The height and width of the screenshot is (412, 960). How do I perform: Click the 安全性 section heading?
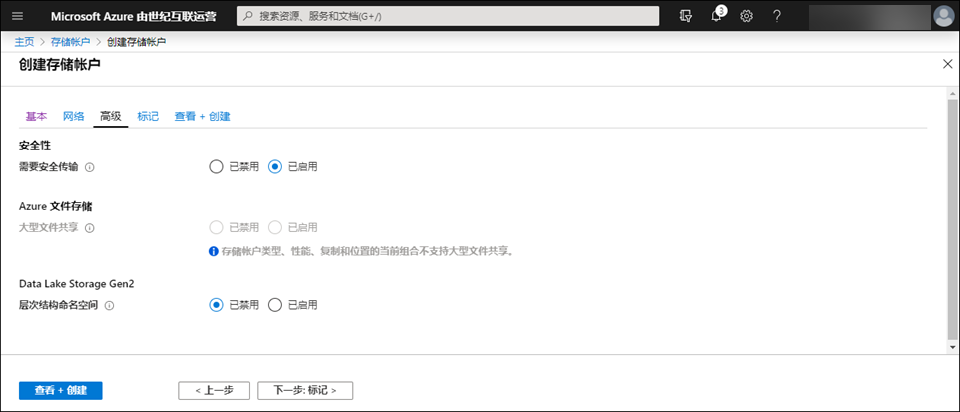(x=35, y=146)
